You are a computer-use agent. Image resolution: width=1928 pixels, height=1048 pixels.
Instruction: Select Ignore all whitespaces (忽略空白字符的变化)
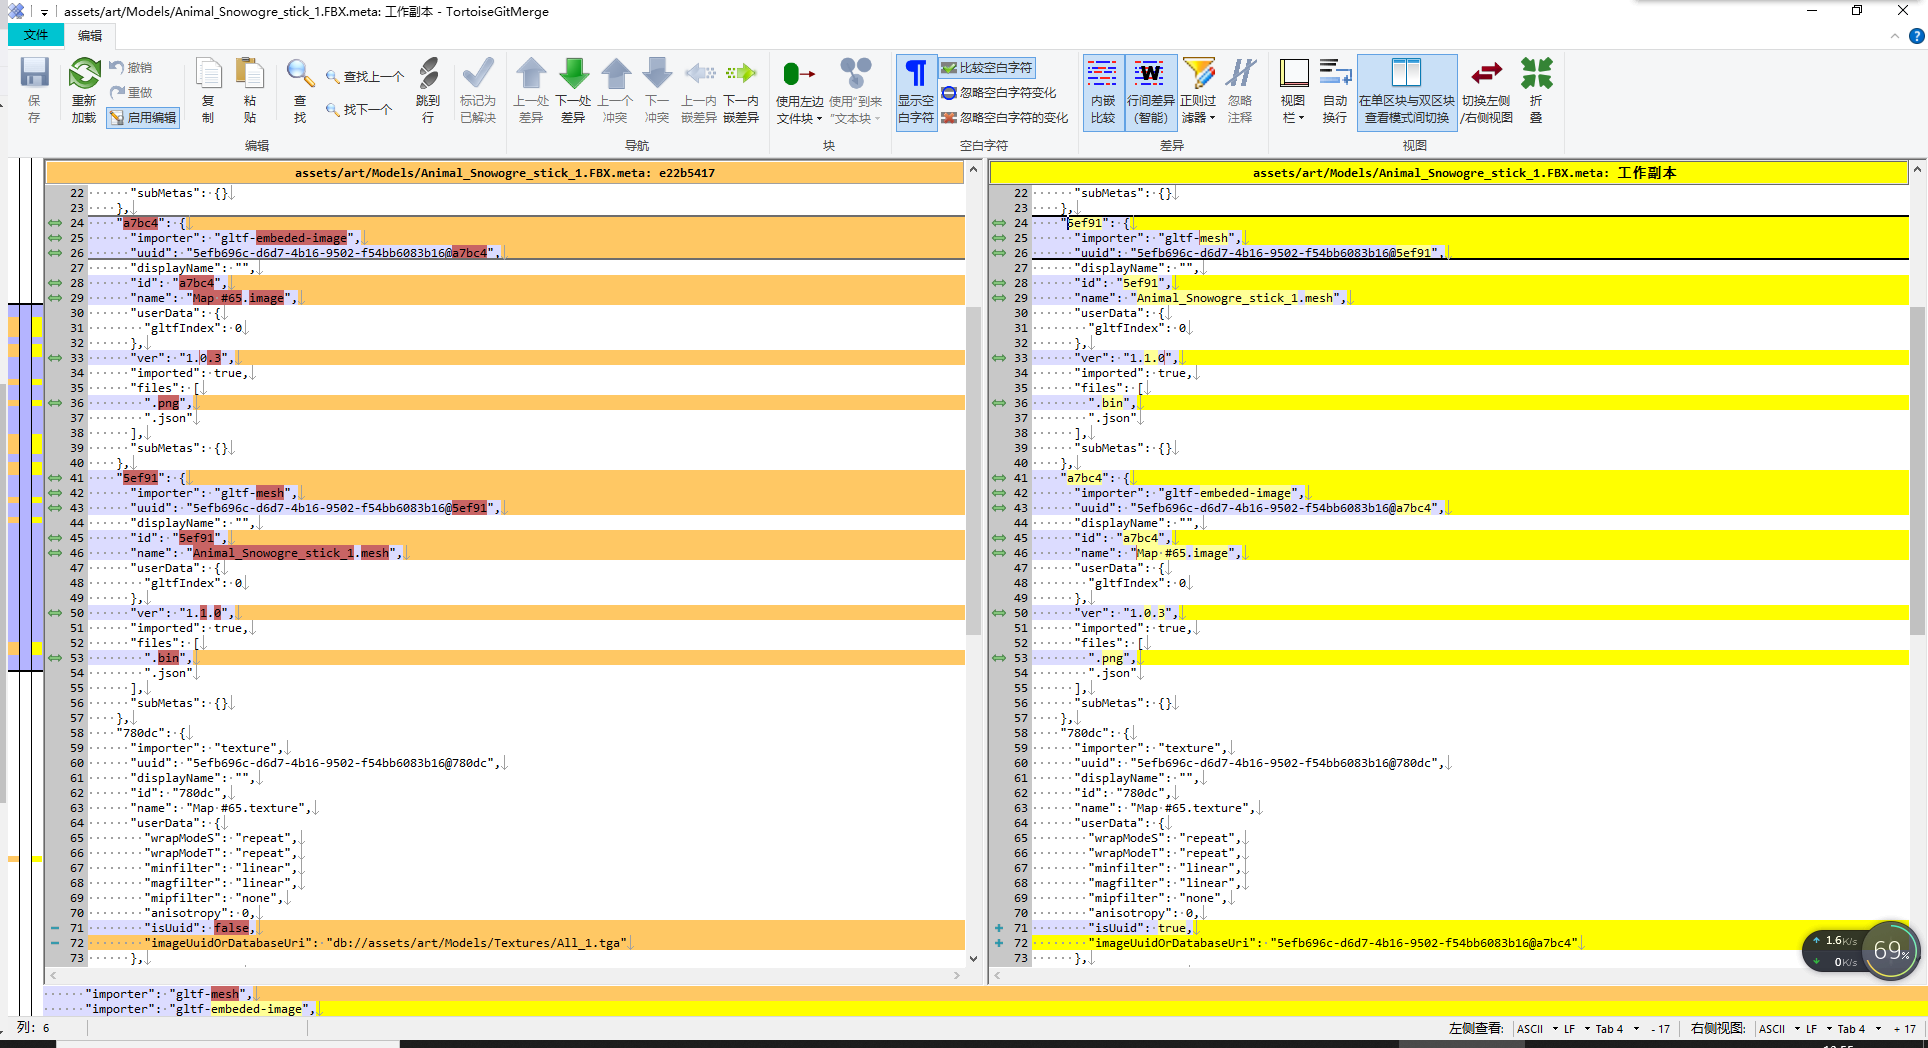[x=1005, y=117]
